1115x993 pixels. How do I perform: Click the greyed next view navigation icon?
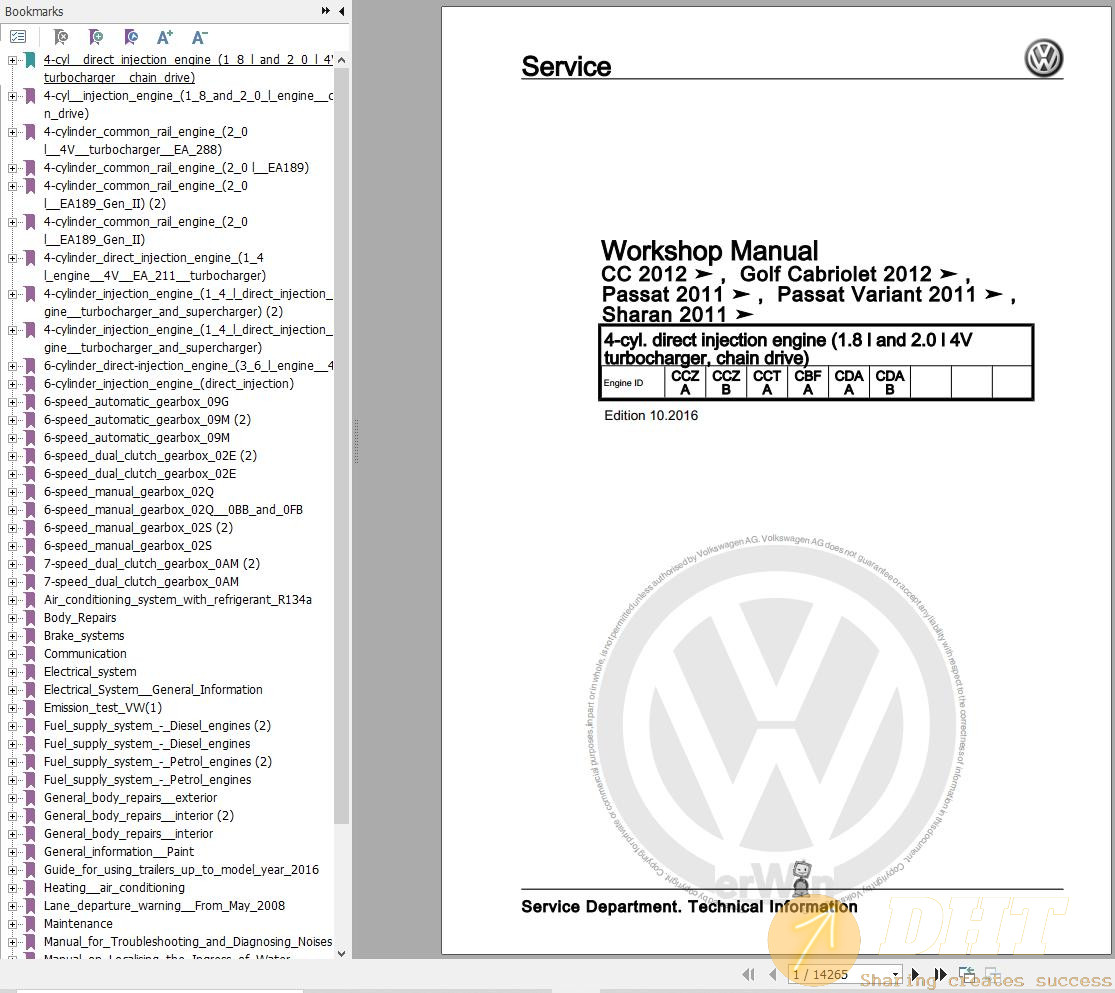point(993,974)
